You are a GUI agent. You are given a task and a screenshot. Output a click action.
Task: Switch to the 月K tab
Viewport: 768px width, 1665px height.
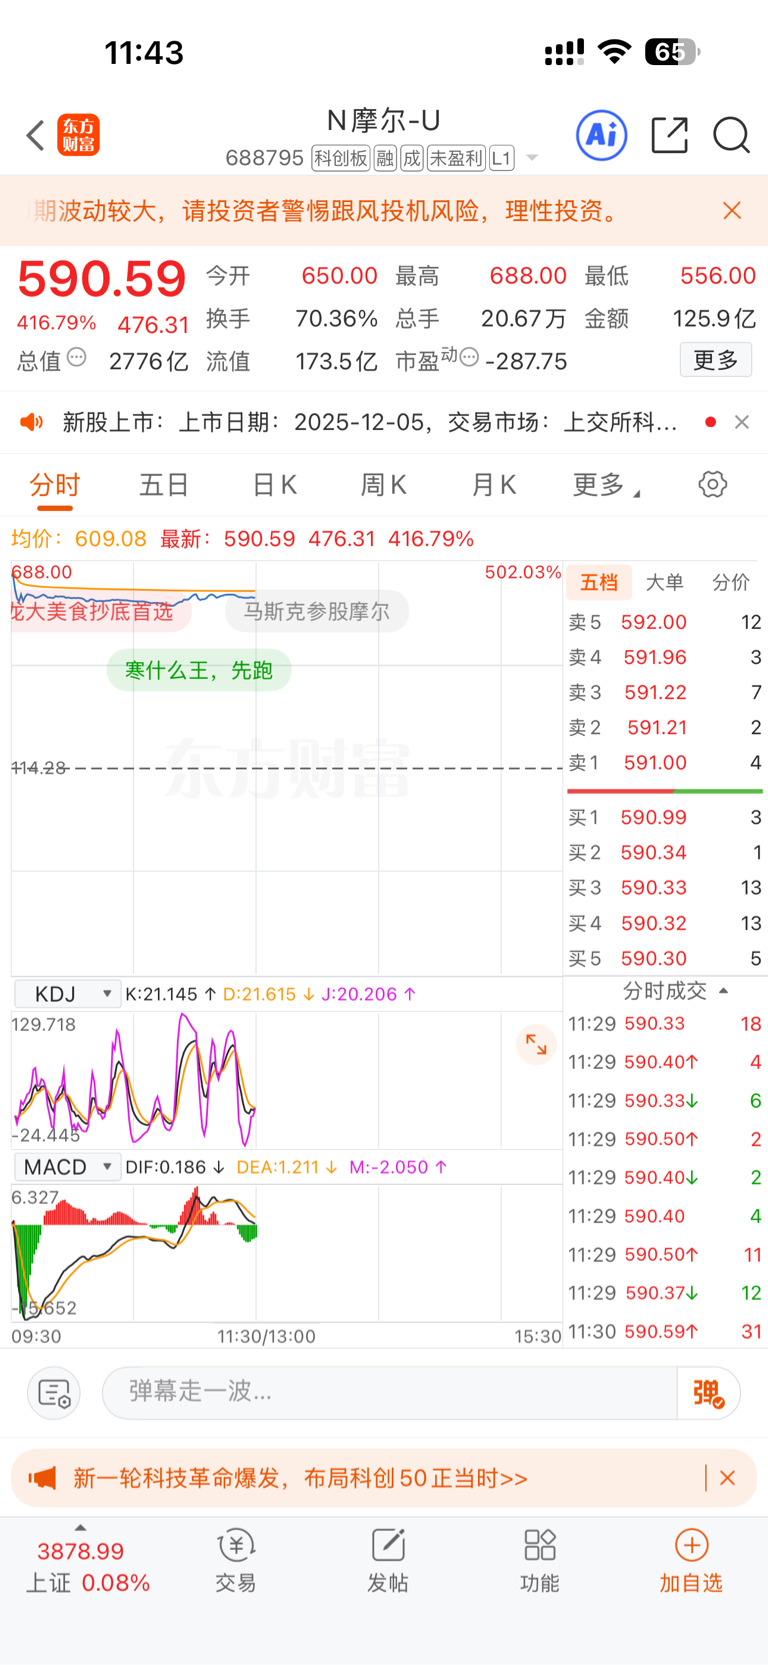click(494, 485)
